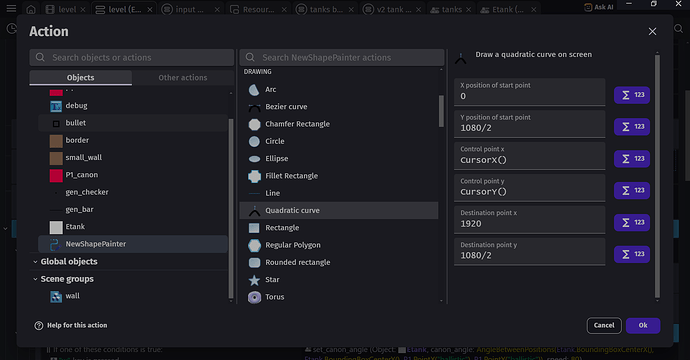Edit the Destination point x field

click(529, 220)
